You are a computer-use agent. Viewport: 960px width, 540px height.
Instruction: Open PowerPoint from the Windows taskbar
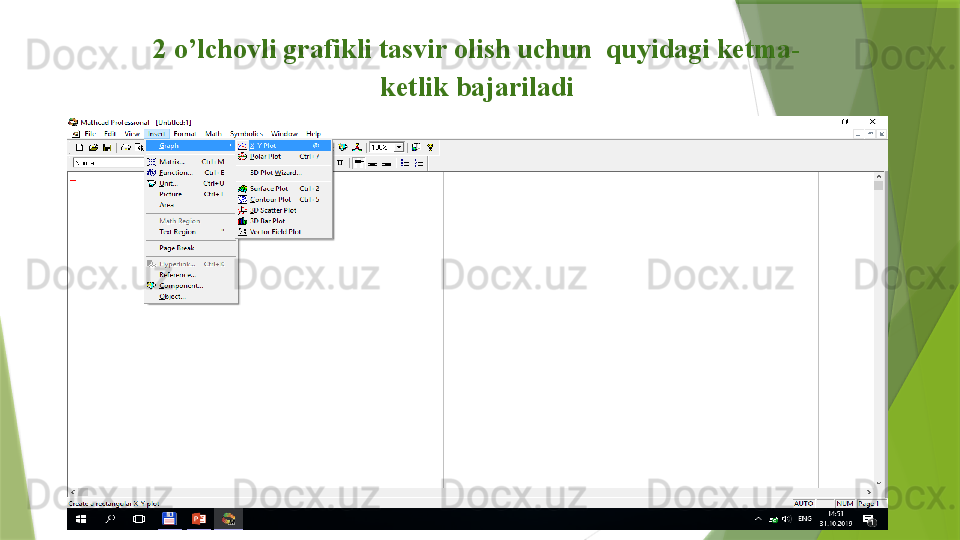point(198,519)
